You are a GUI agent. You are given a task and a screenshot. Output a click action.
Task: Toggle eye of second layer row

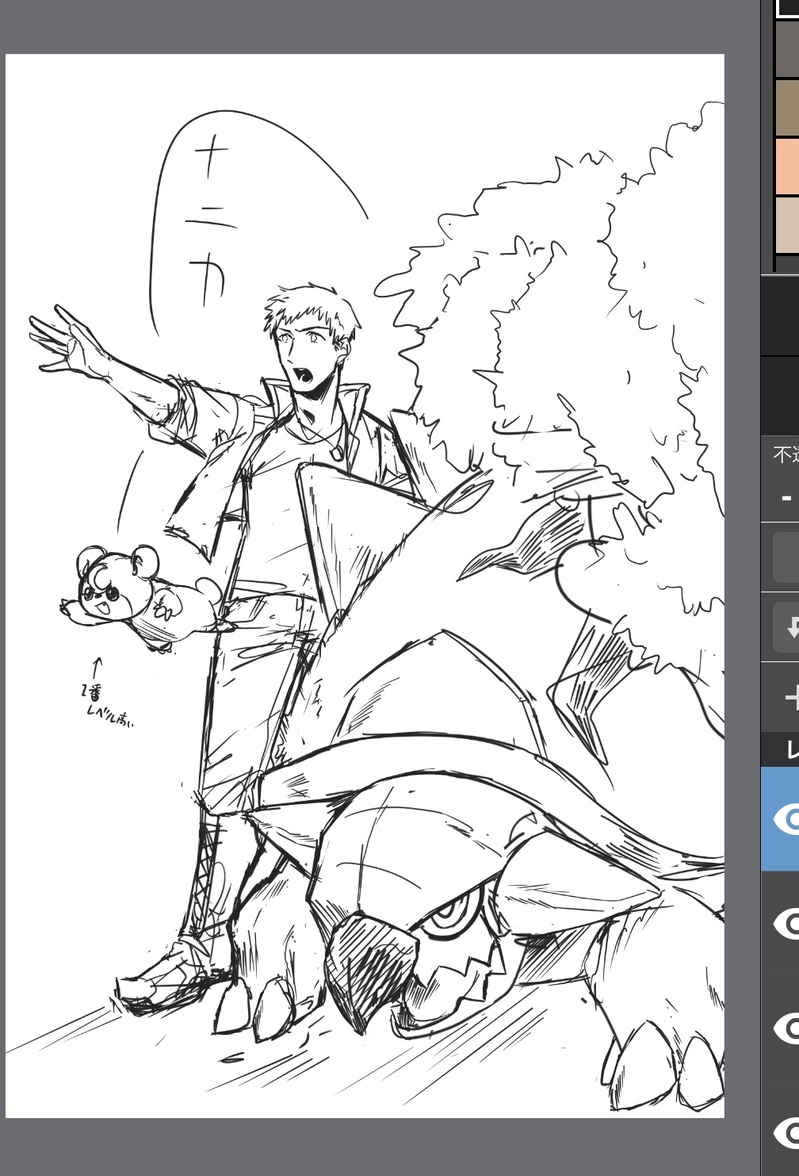pyautogui.click(x=786, y=924)
